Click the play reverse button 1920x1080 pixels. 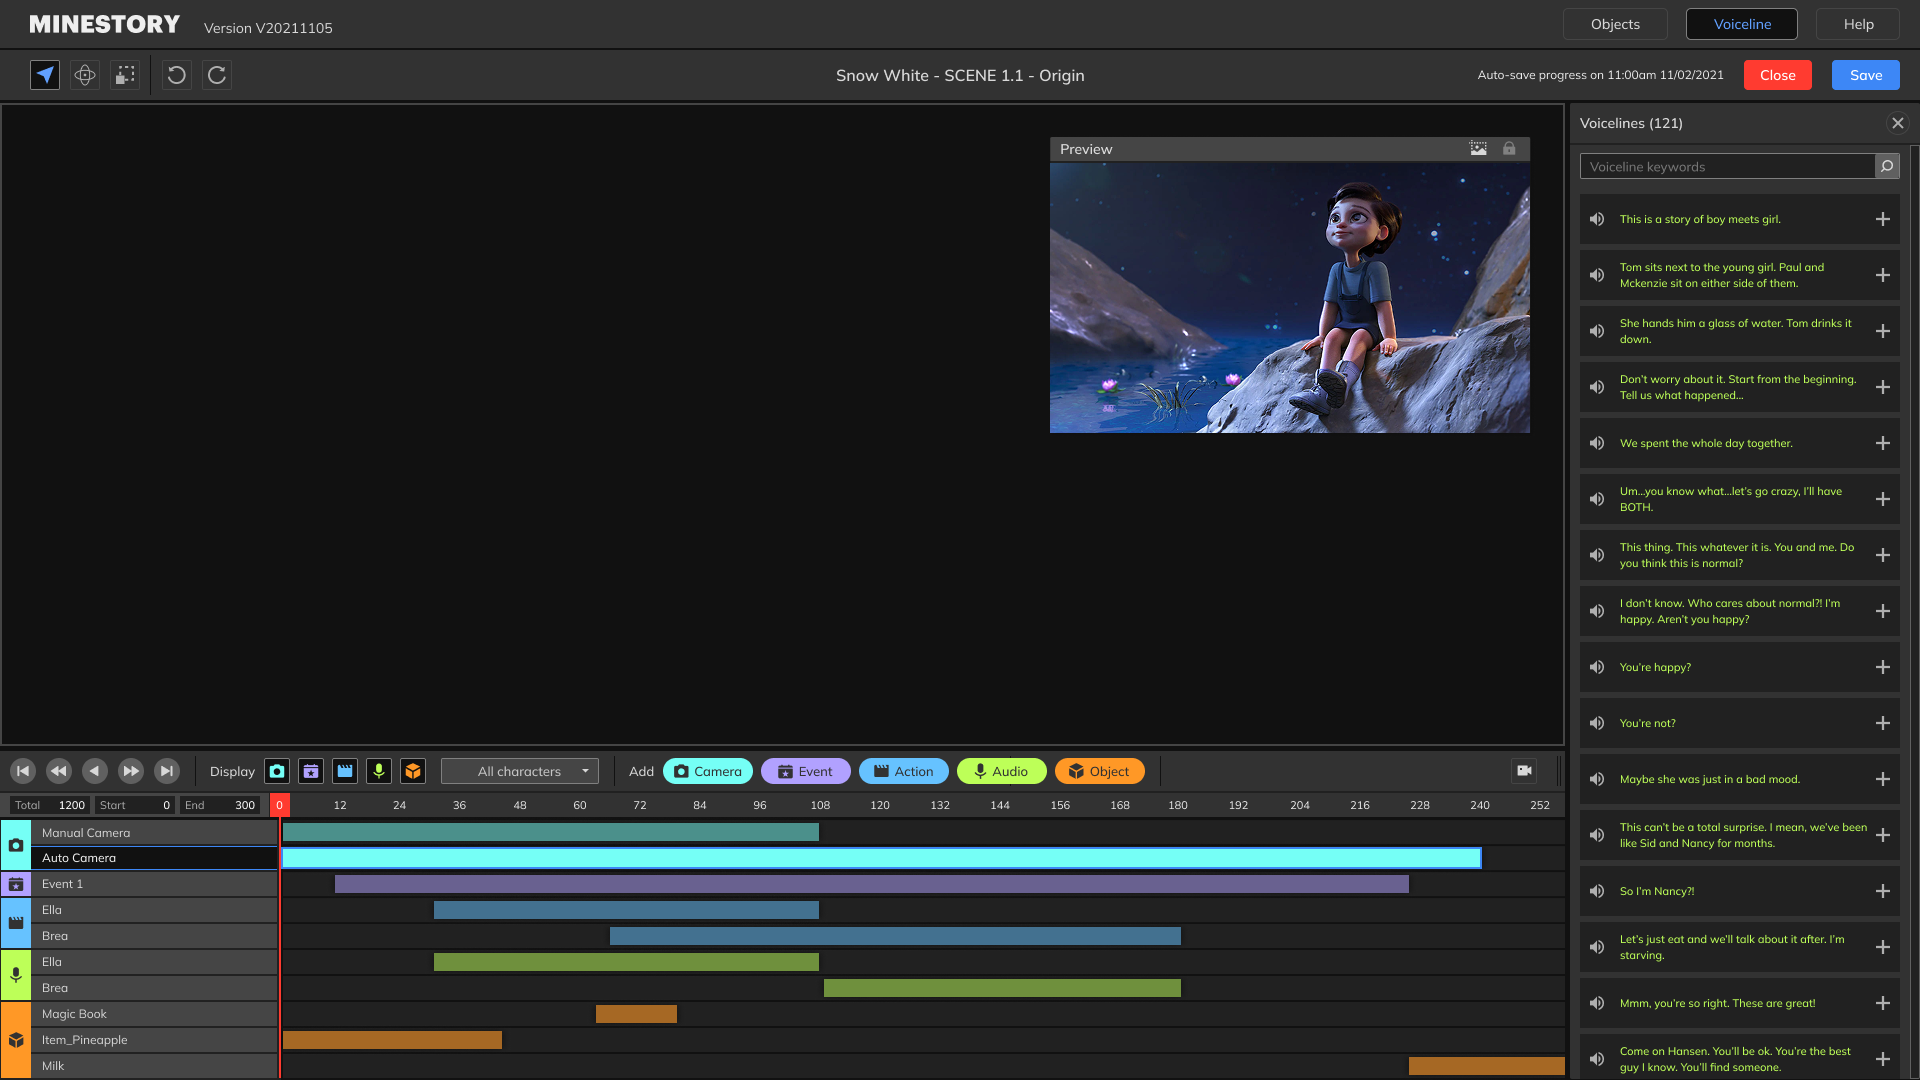(95, 771)
